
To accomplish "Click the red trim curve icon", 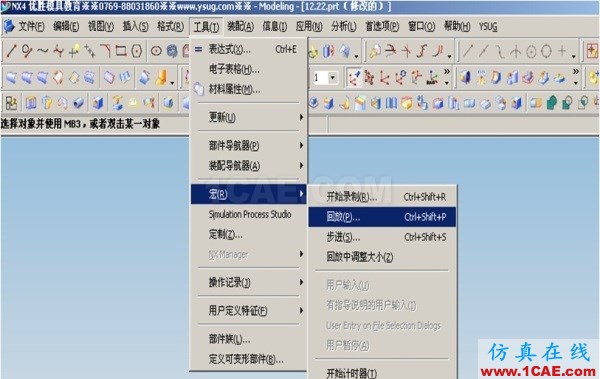I will (390, 51).
